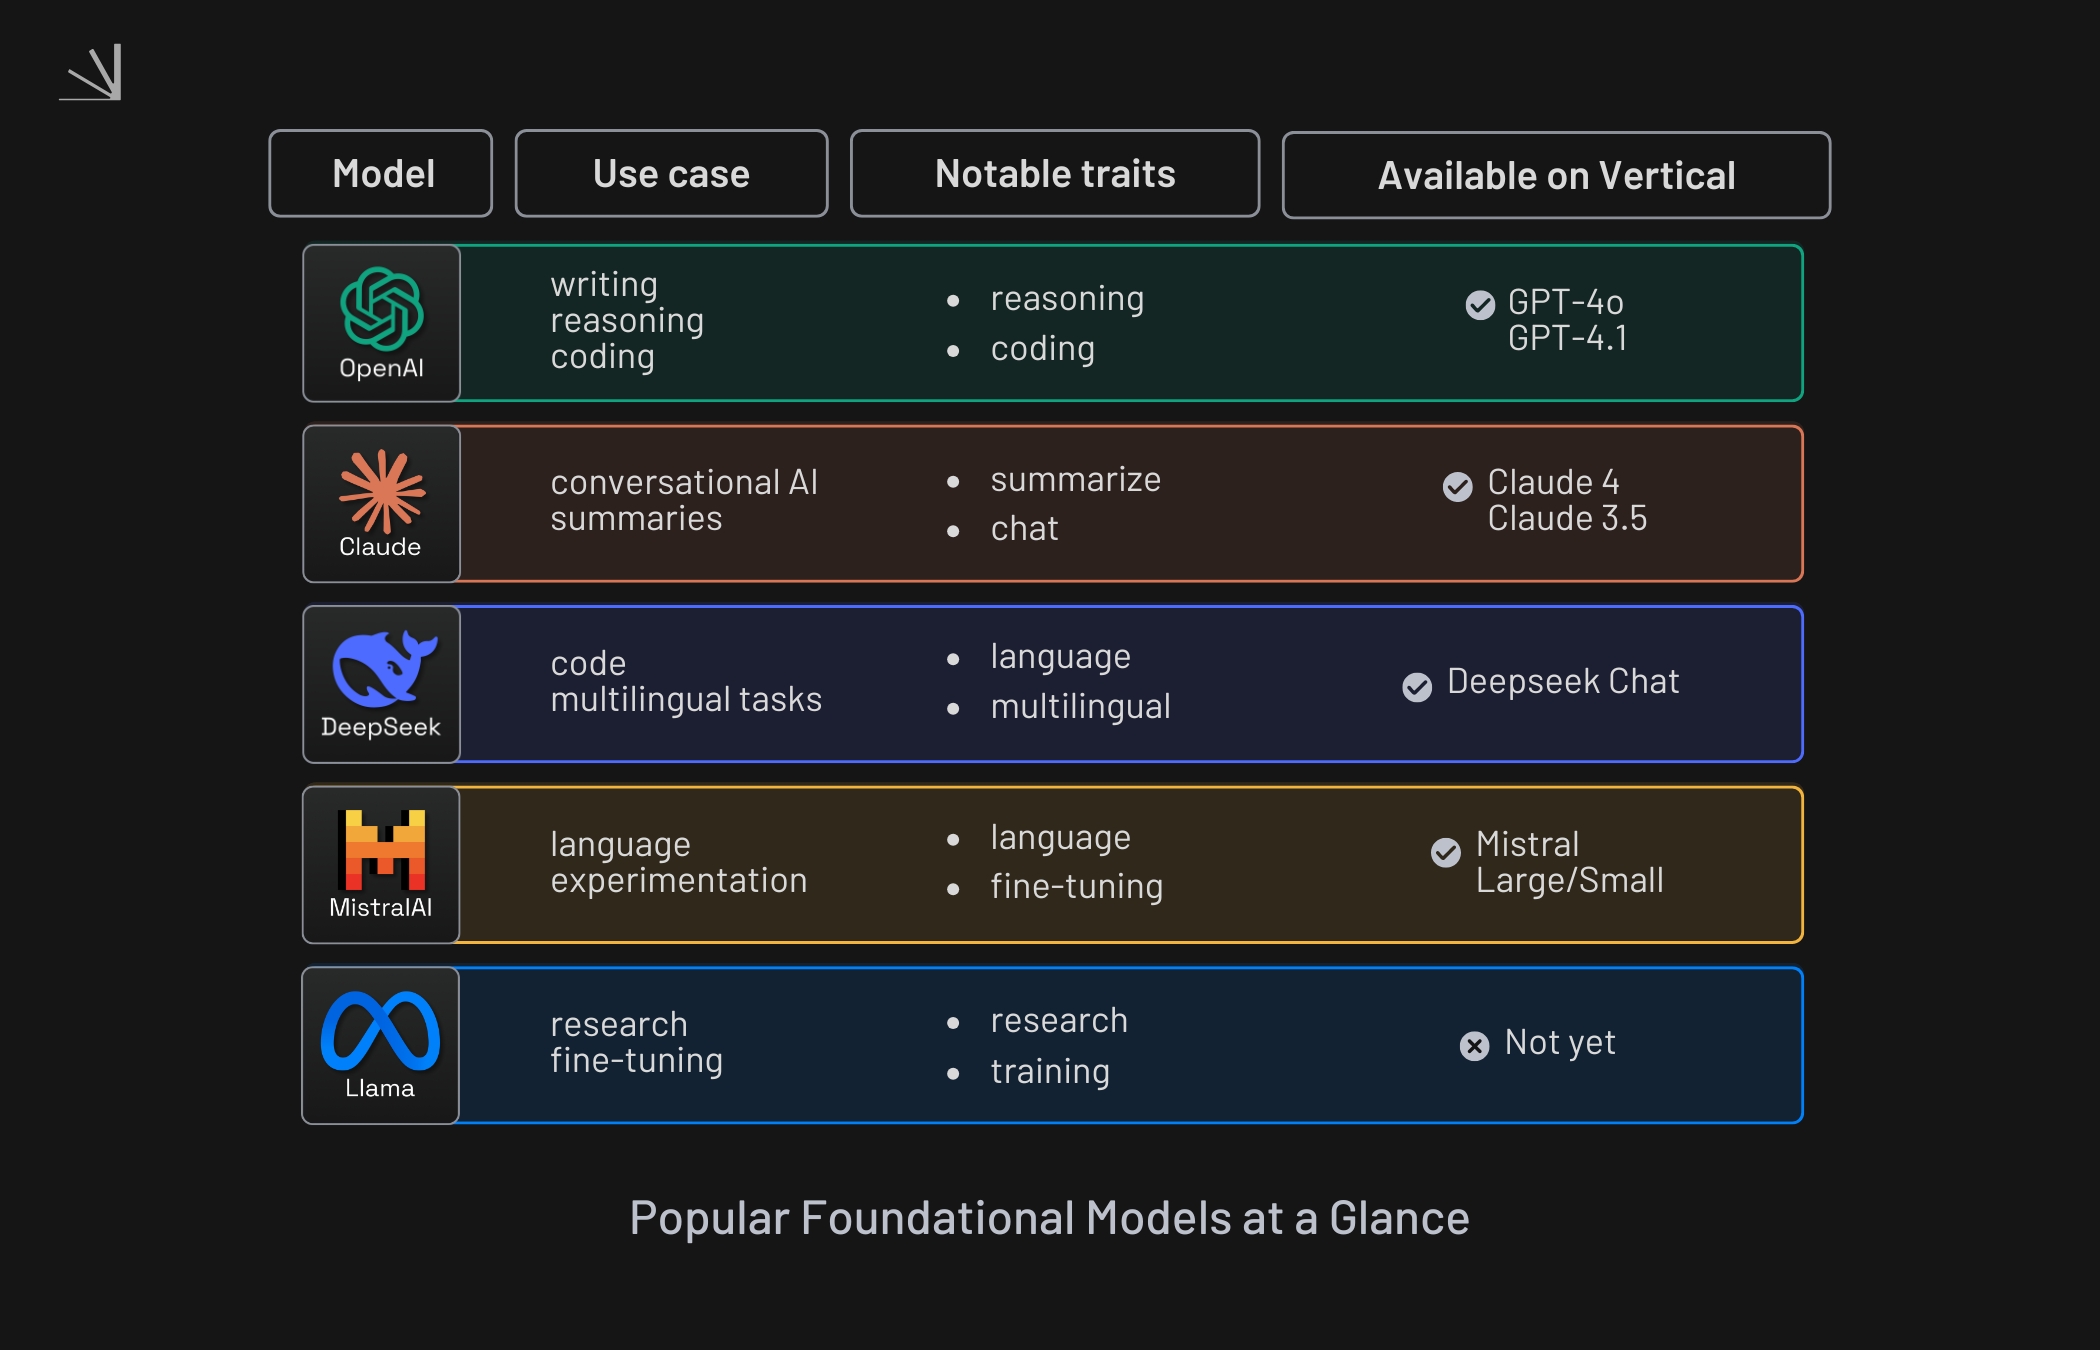Click 'language' bullet in MistralAI traits
Screen dimensions: 2100x1350
pos(1061,839)
